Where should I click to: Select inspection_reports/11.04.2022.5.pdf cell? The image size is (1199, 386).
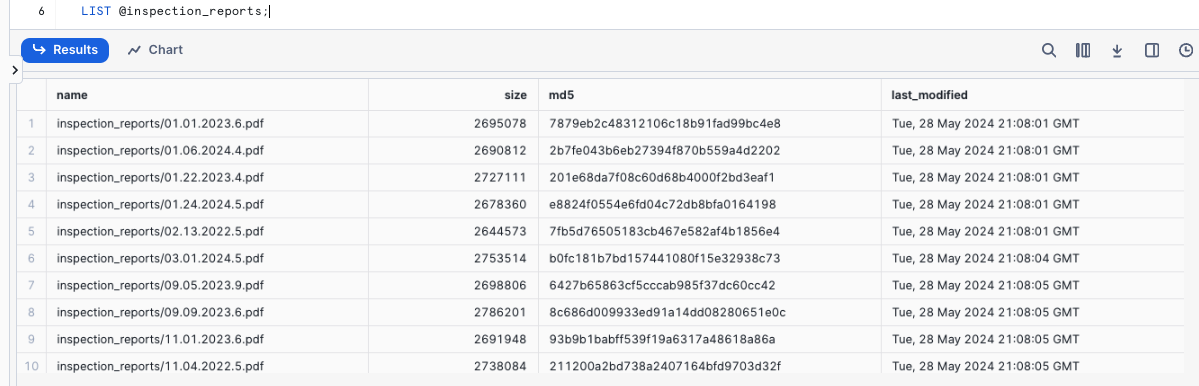(207, 363)
